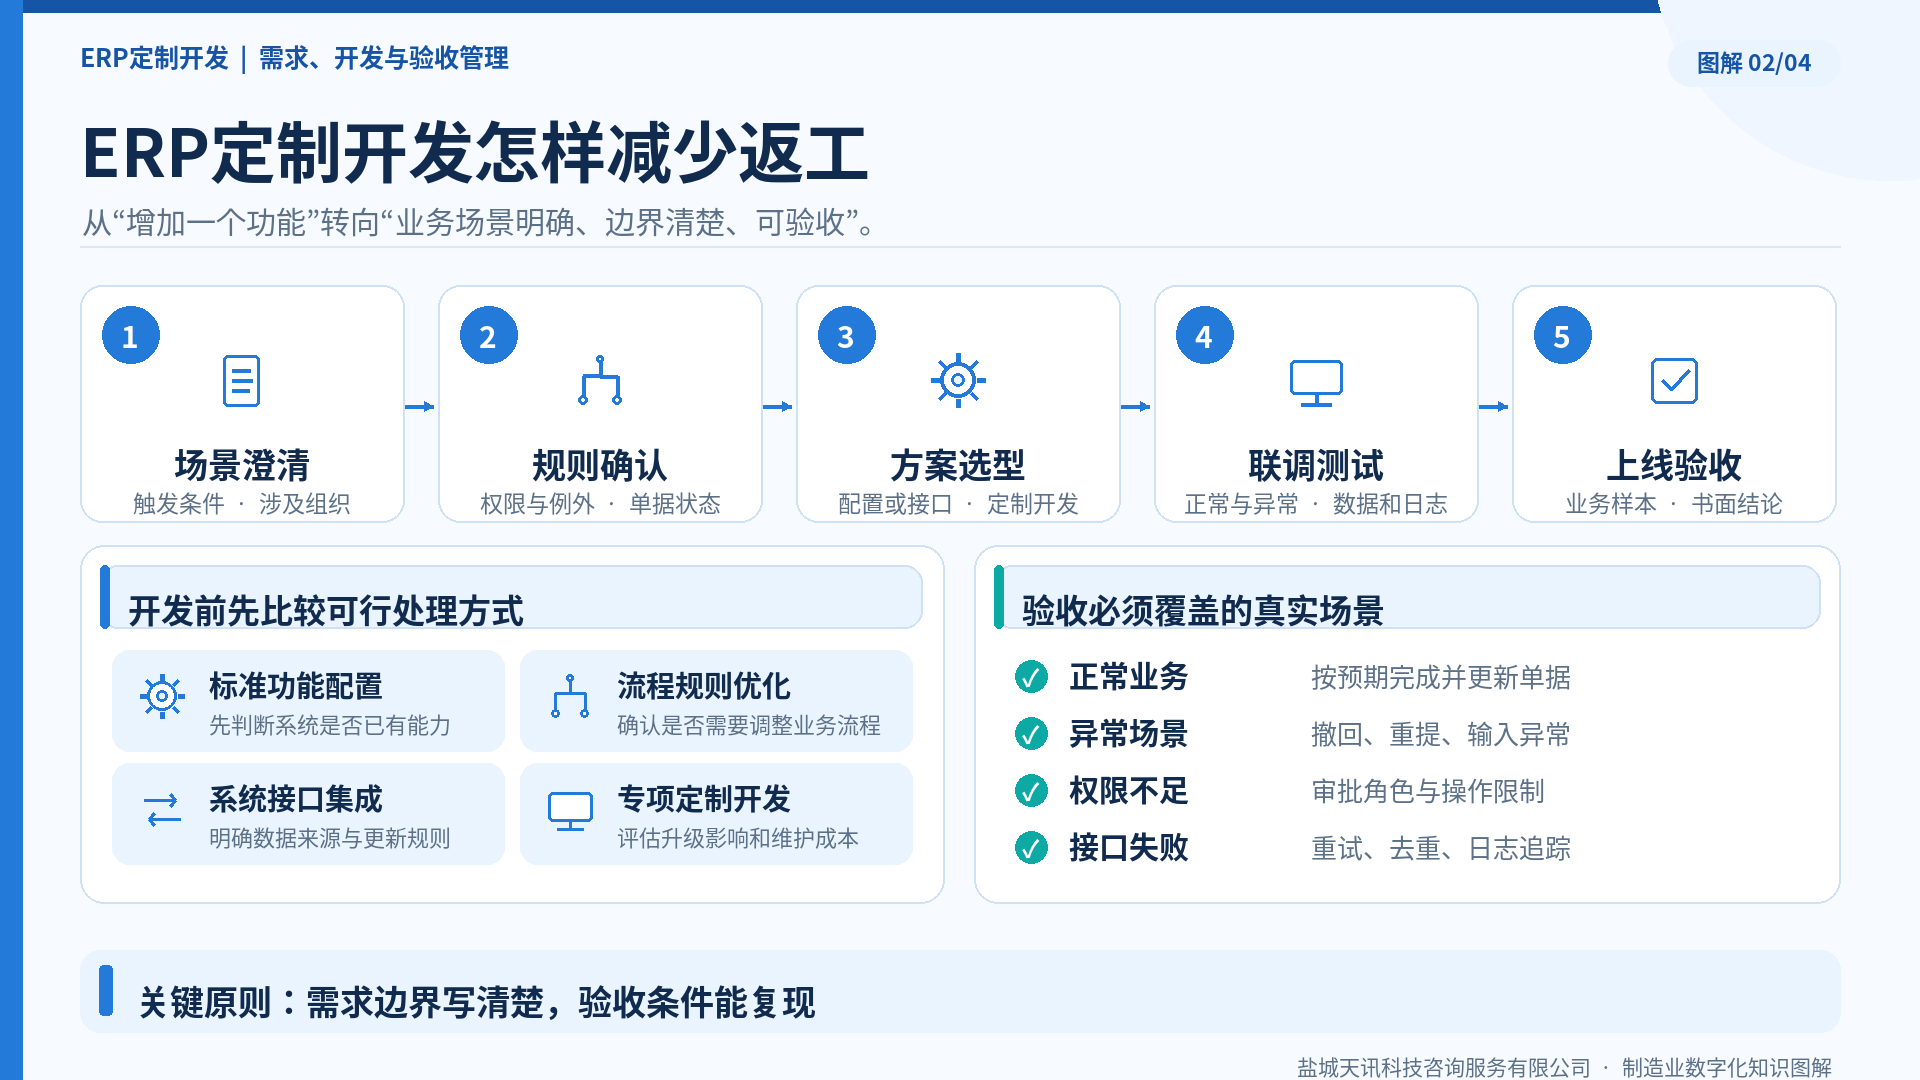Viewport: 1920px width, 1080px height.
Task: Click the header text ERP定制开发
Action: [155, 58]
